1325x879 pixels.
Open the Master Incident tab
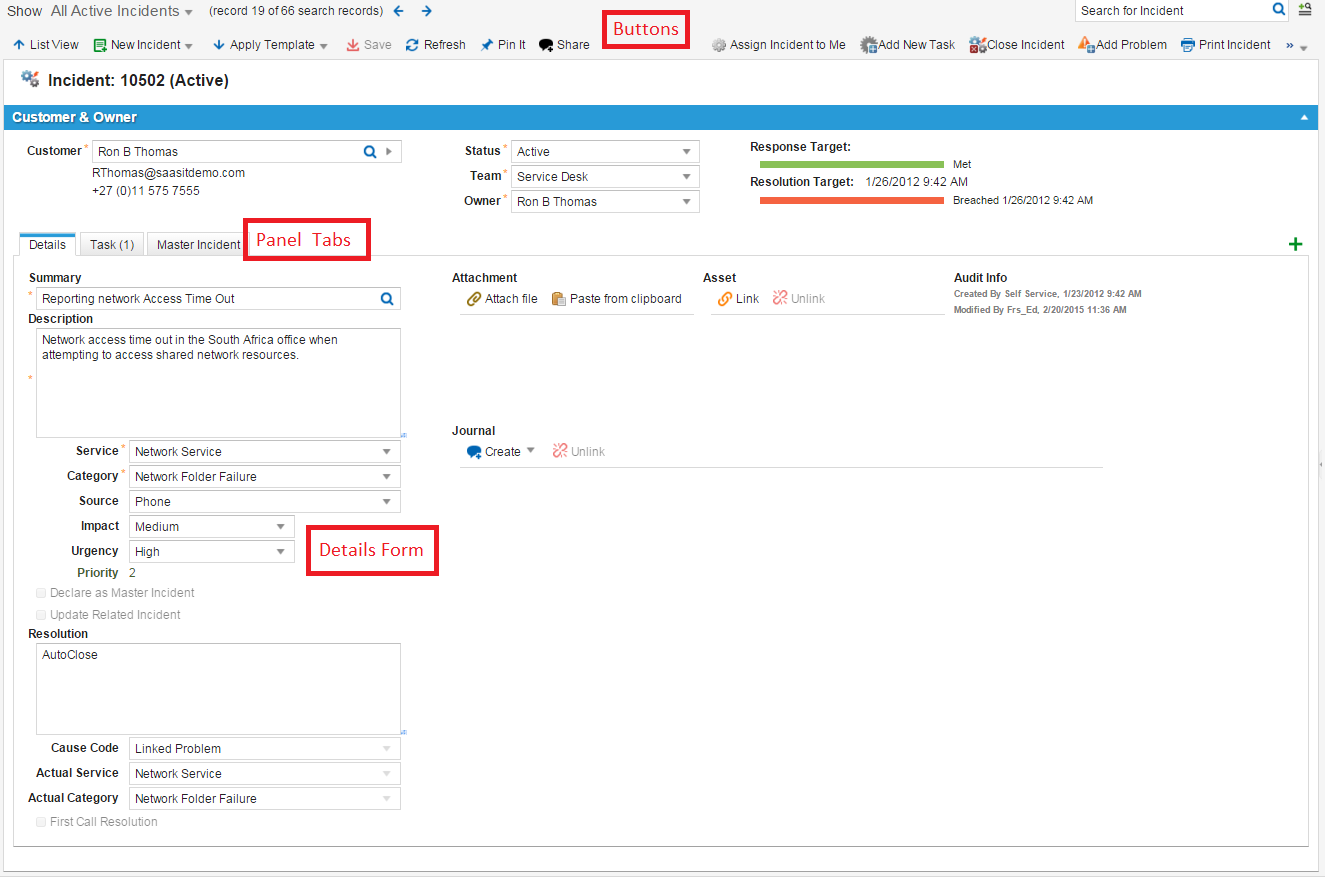[198, 245]
